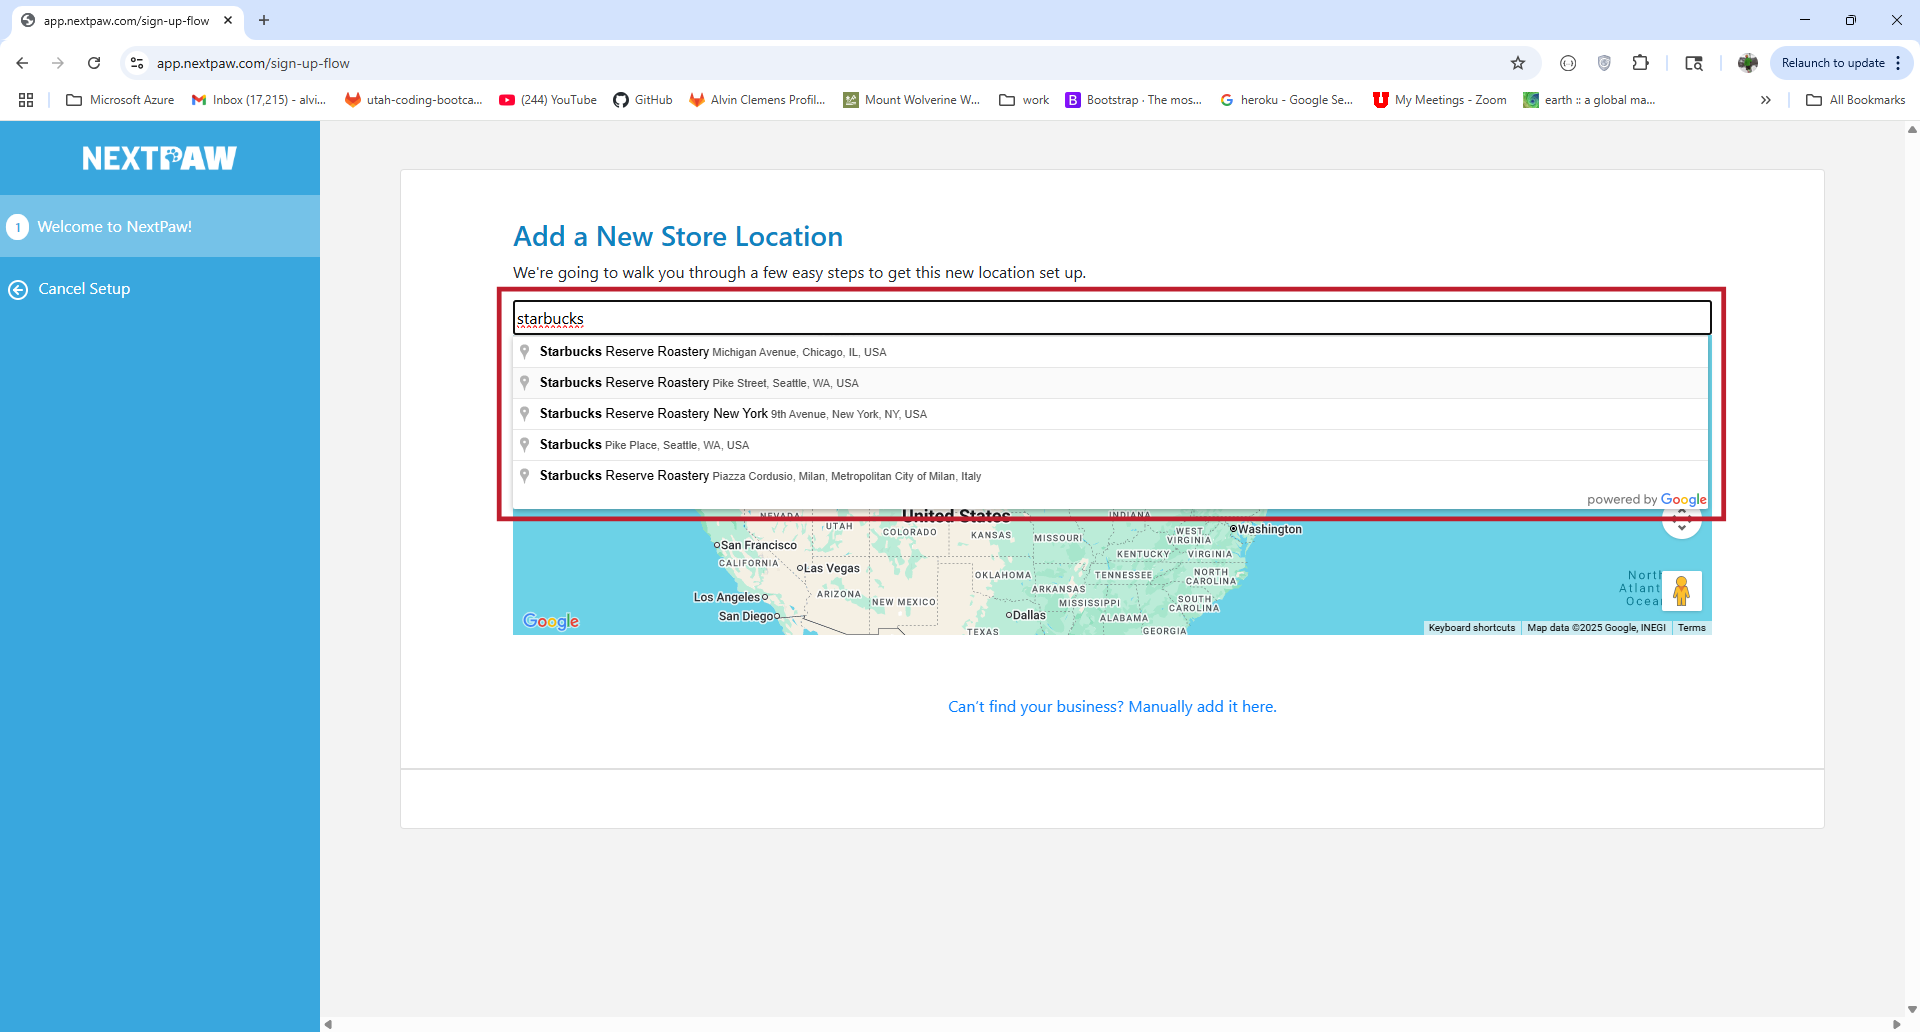Click the starbucks search field
Screen dimensions: 1920x1032
[1112, 318]
